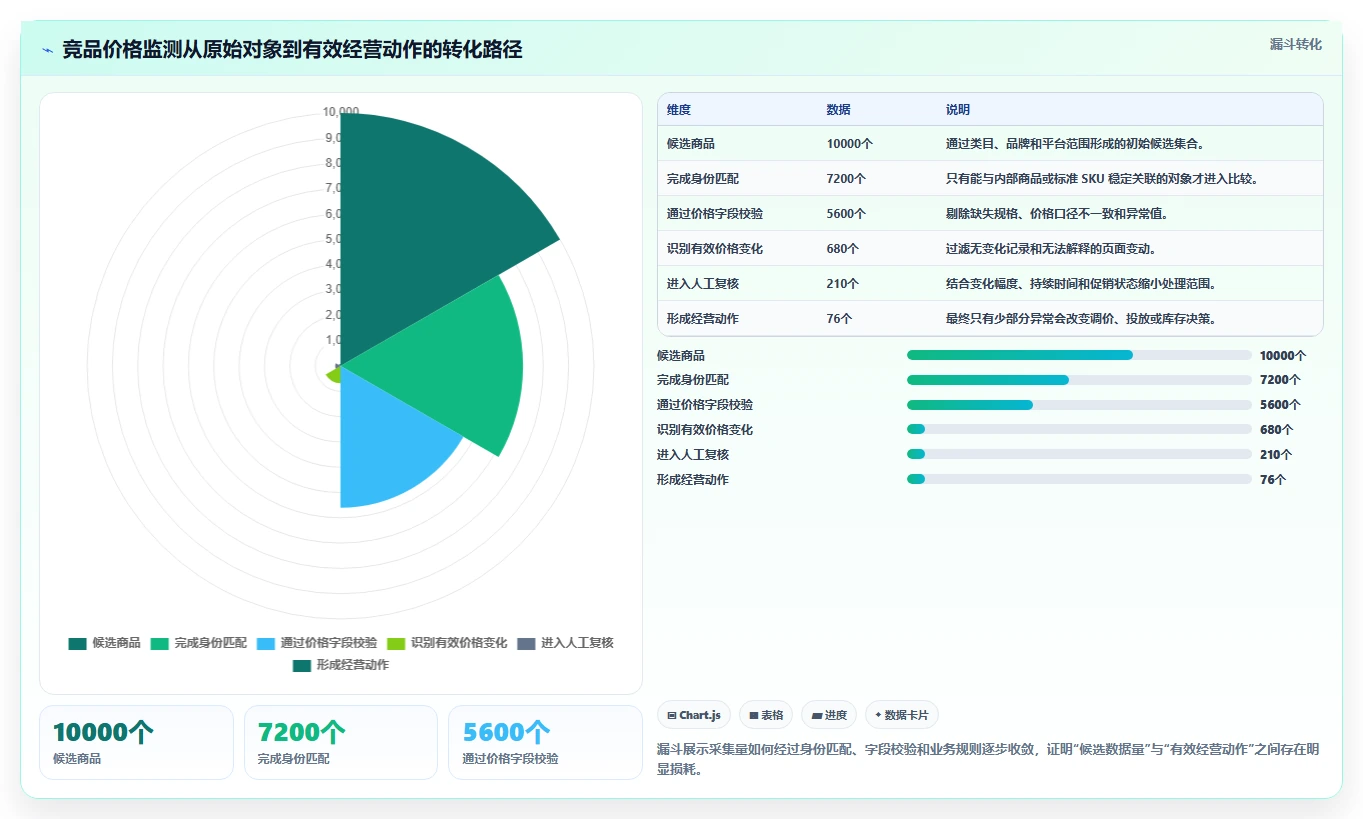The image size is (1363, 819).
Task: Click the 76个 value right of the progress bar
Action: tap(1273, 480)
